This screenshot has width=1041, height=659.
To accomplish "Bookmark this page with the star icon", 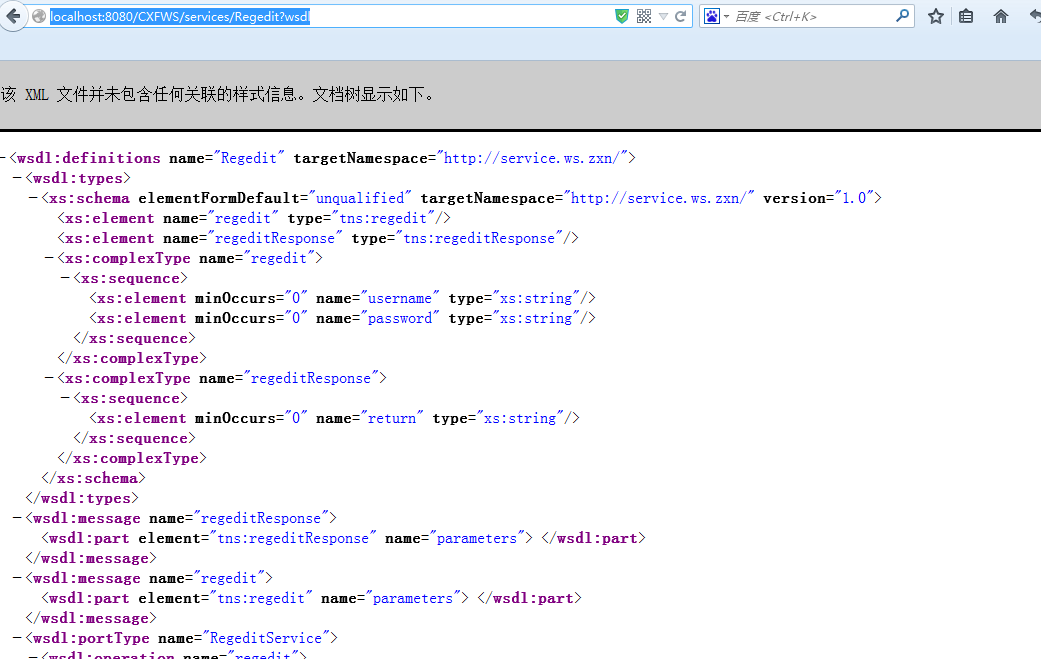I will point(936,17).
